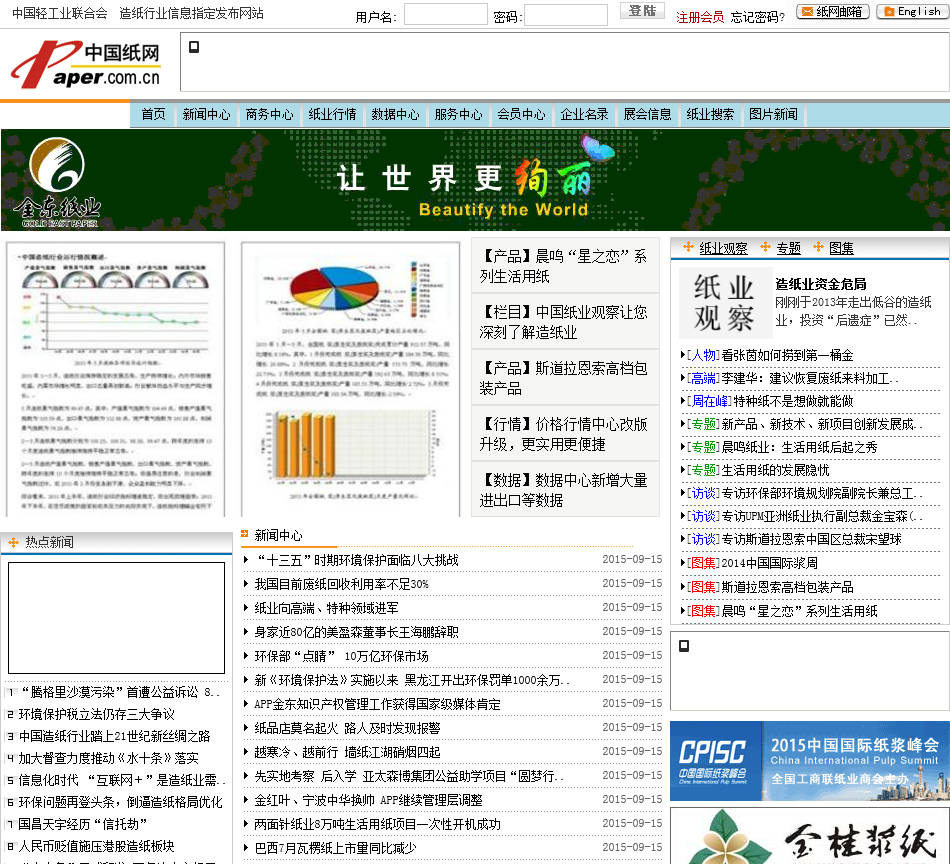950x864 pixels.
Task: Select 企业名录 navigation item
Action: pyautogui.click(x=584, y=115)
